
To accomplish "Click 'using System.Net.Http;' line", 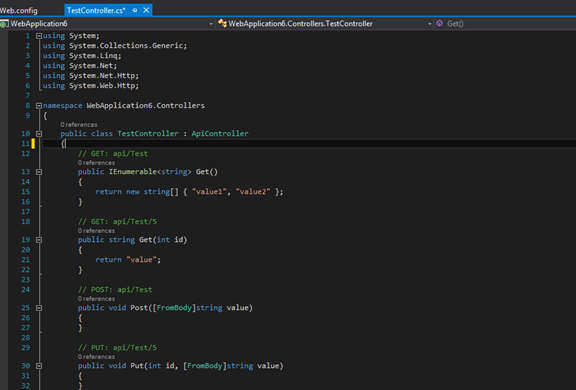I will (x=91, y=76).
